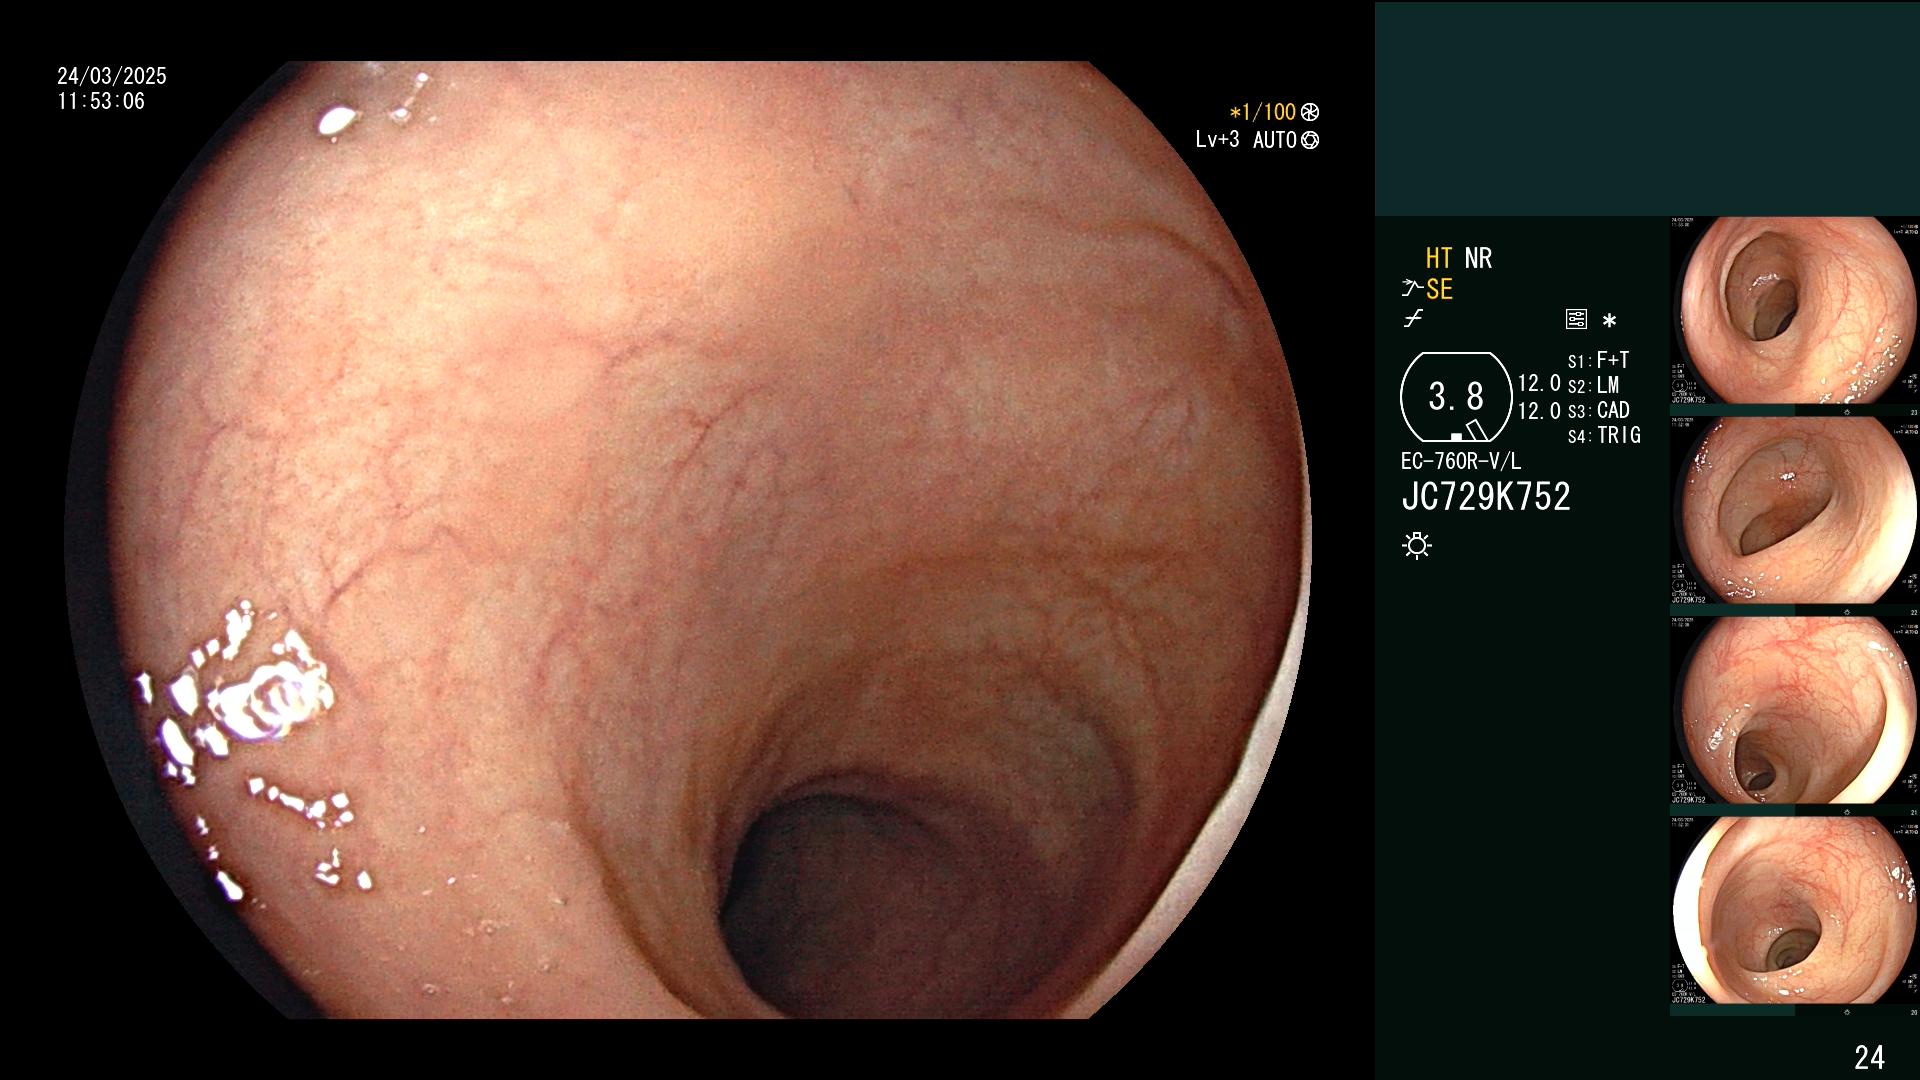Click the image counter 24

coord(1869,1057)
